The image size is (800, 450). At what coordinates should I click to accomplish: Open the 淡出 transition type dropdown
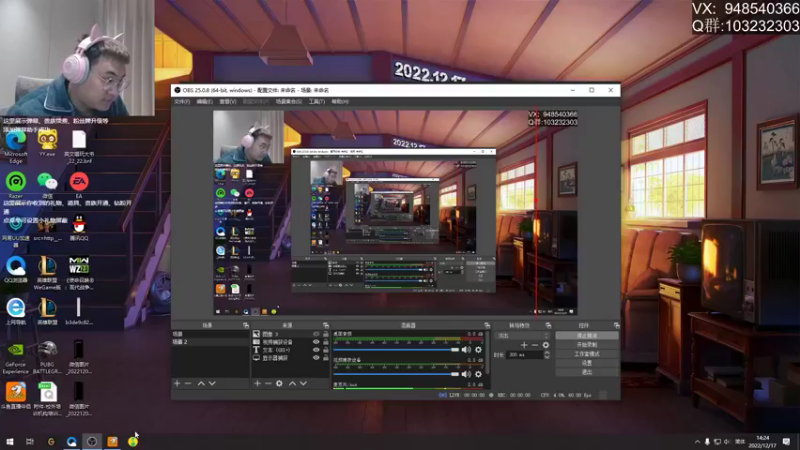(x=523, y=335)
